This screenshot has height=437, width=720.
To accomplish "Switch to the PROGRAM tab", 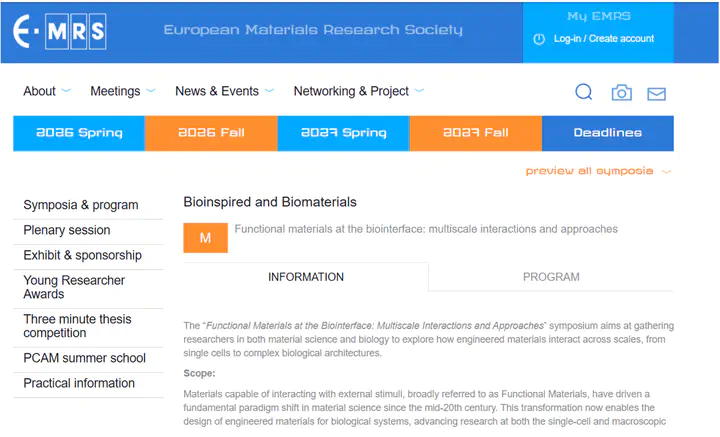I will point(551,277).
